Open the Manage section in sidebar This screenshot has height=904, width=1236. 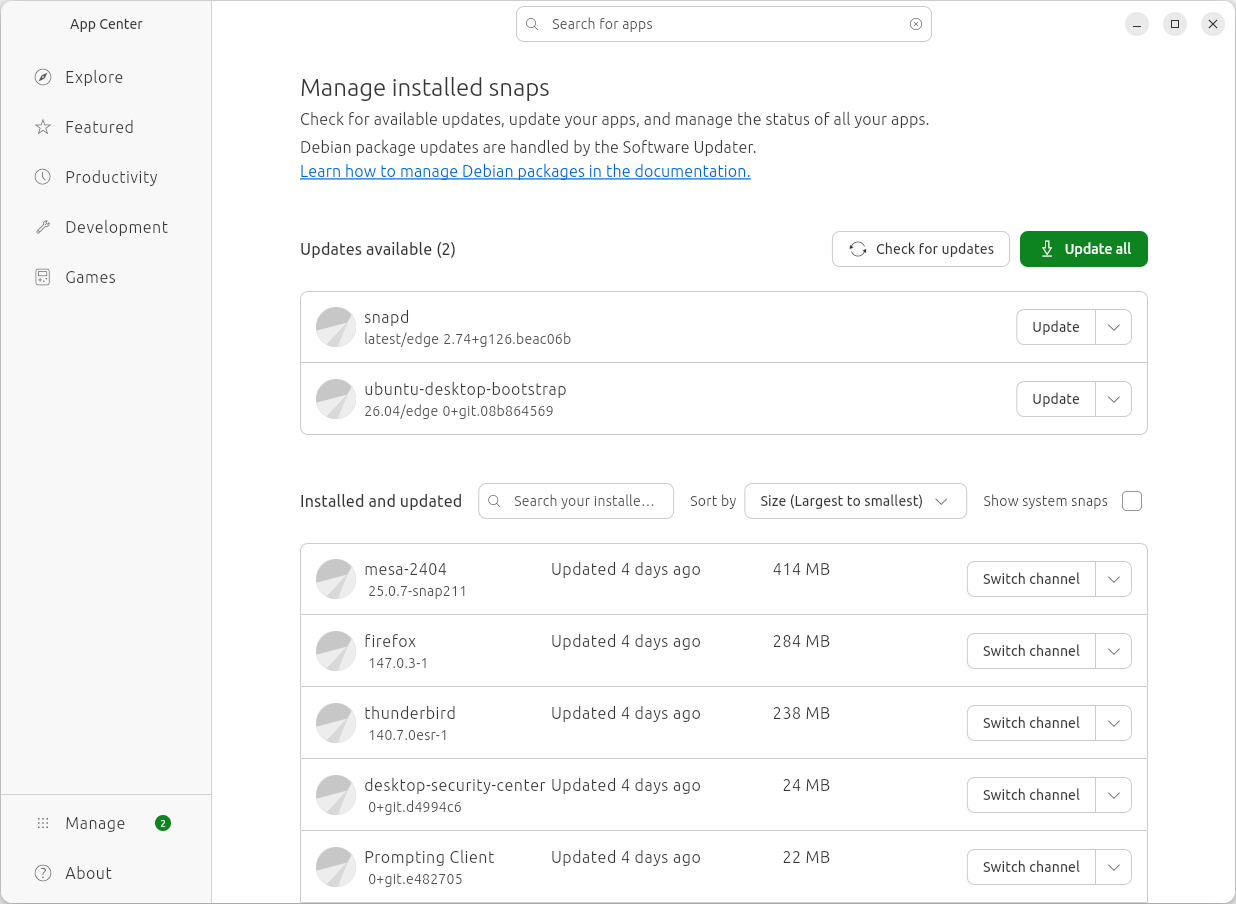click(x=95, y=823)
